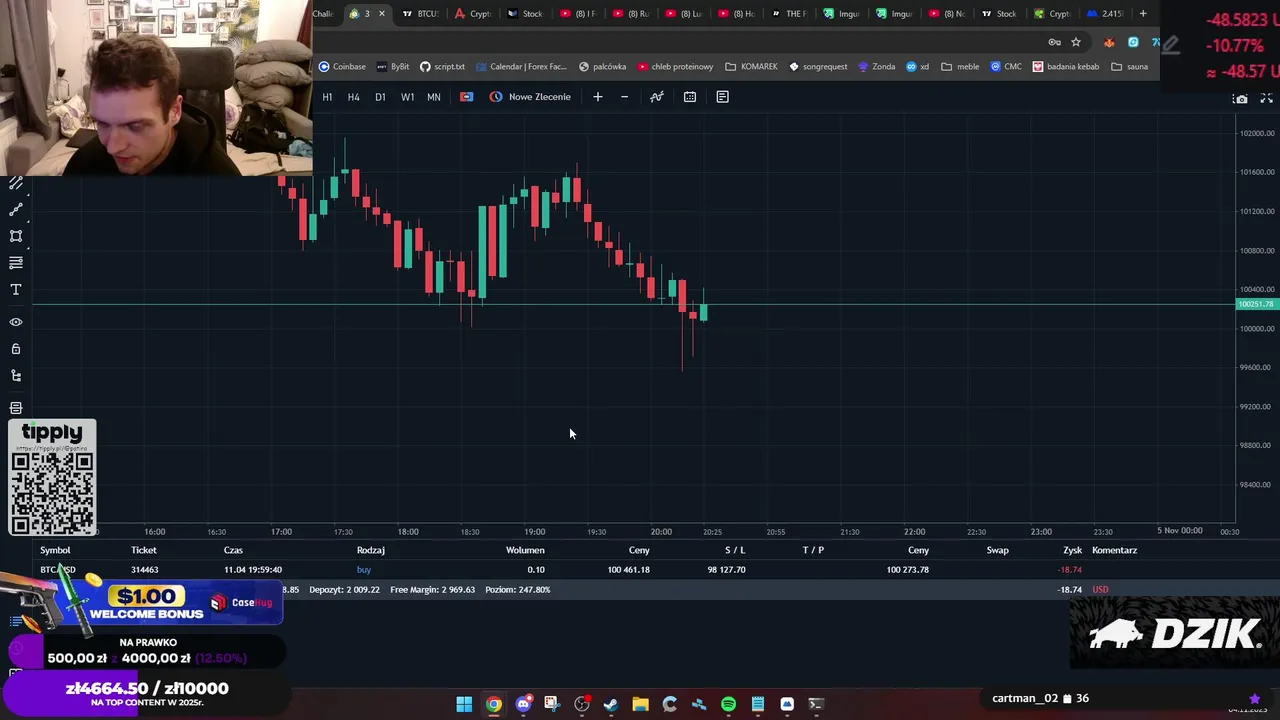Viewport: 1280px width, 720px height.
Task: Click the stop loss value 98 127.70
Action: (726, 570)
